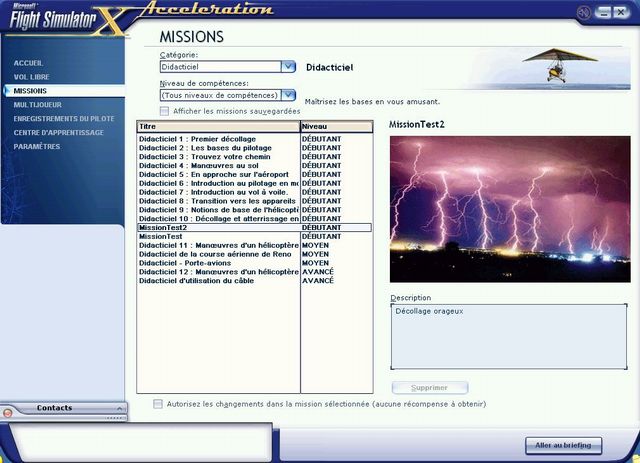Select Didacticiel 9 : Notions de base de l'hélicoptère
Viewport: 640px width, 463px height.
[x=255, y=210]
